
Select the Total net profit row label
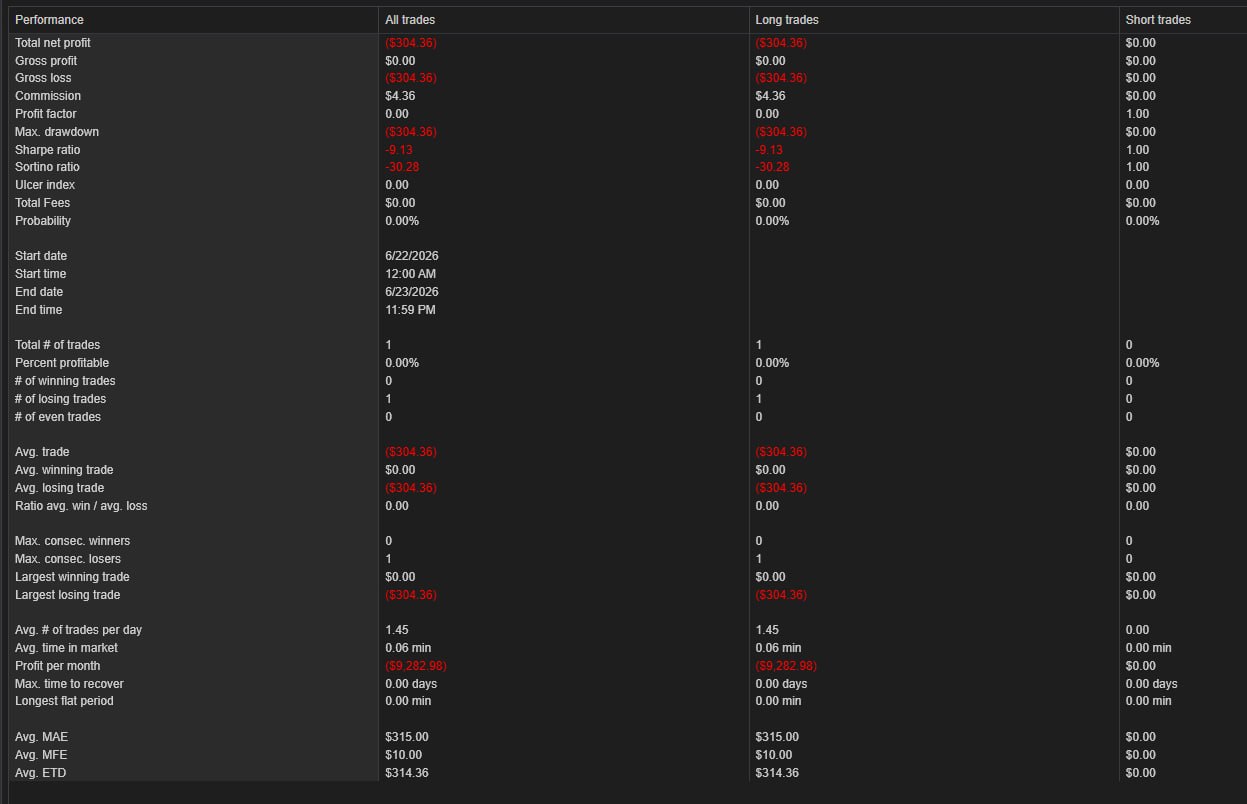(x=53, y=43)
